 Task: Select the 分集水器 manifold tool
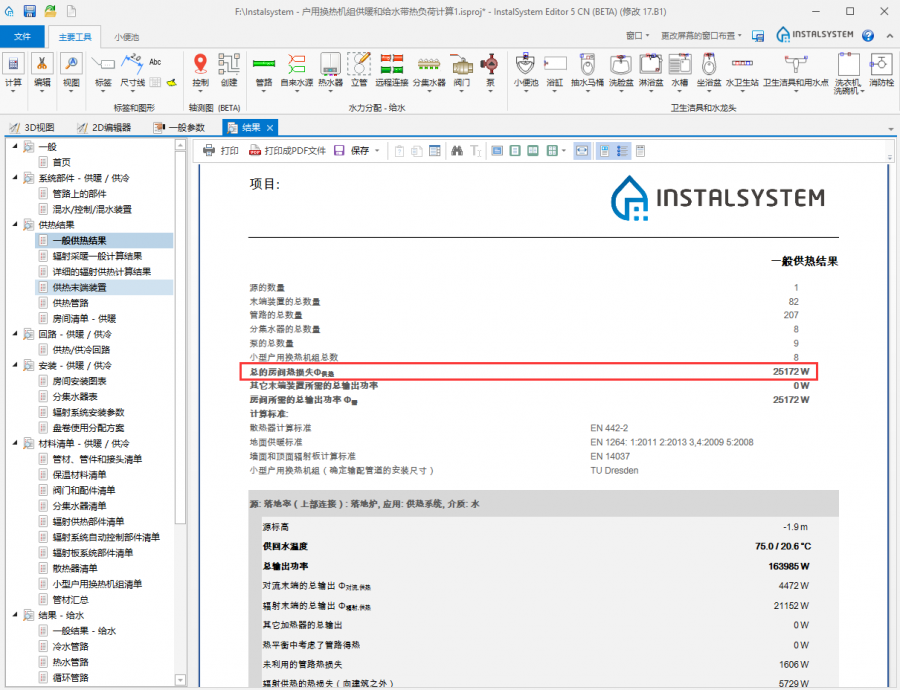(x=430, y=70)
